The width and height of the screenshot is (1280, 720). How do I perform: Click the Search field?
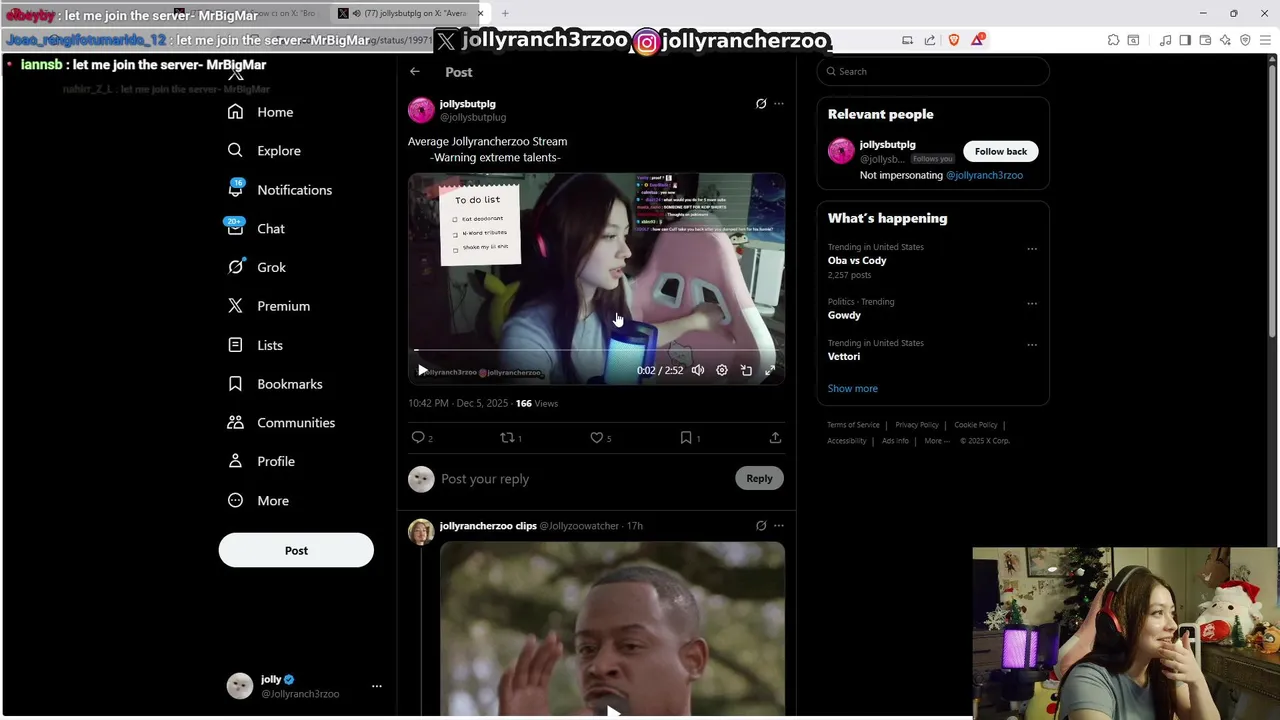click(933, 71)
